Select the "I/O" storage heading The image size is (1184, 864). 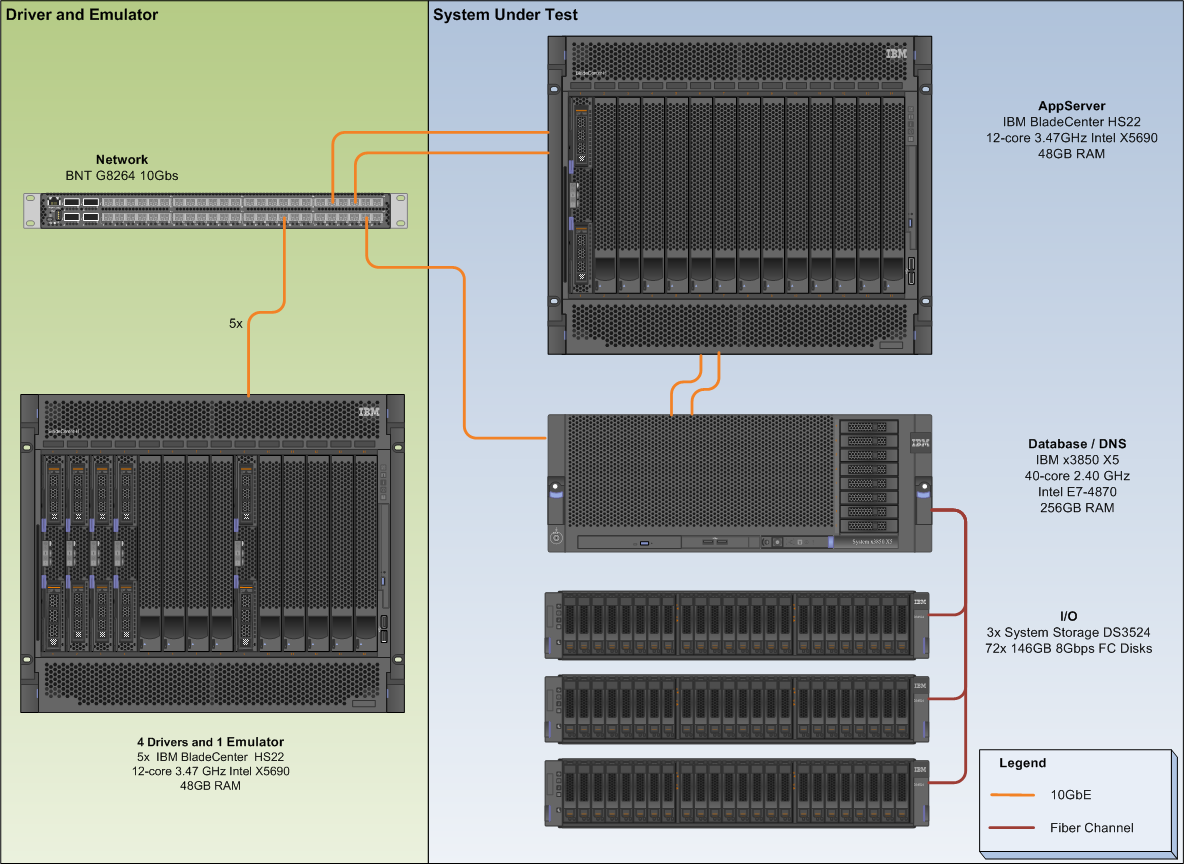click(x=1069, y=616)
